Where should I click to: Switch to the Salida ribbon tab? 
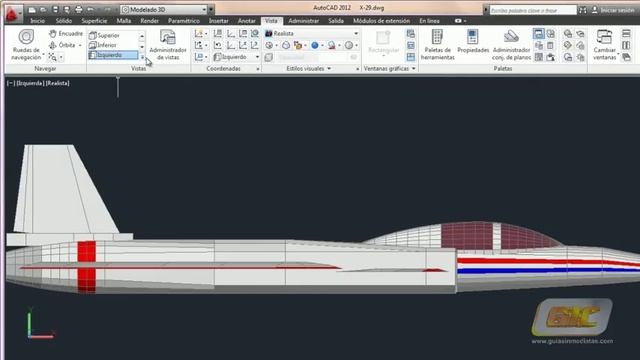pos(336,21)
